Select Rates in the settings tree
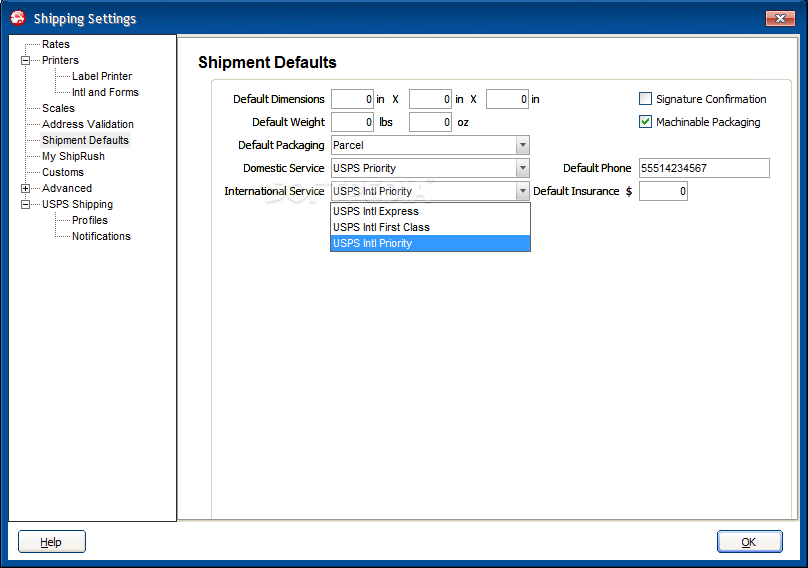808x568 pixels. pos(56,44)
